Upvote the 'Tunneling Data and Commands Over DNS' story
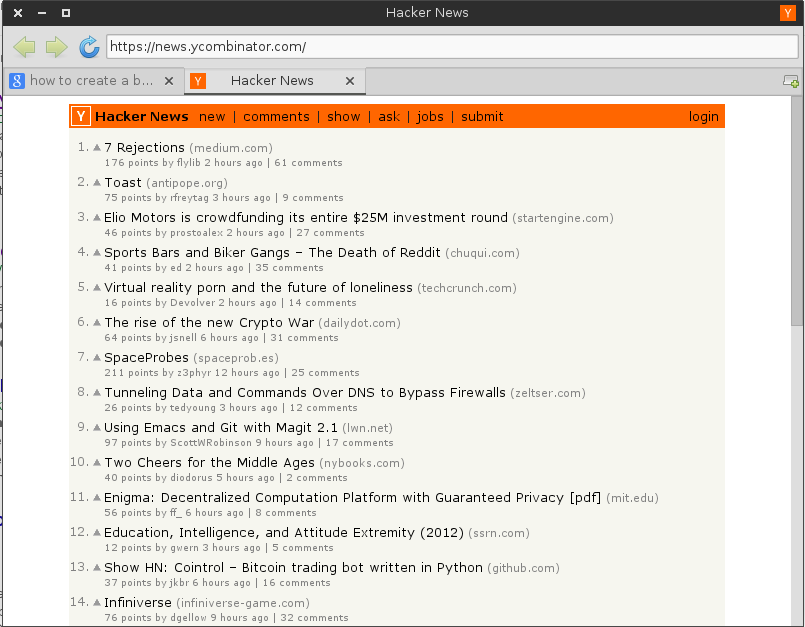 (x=97, y=392)
